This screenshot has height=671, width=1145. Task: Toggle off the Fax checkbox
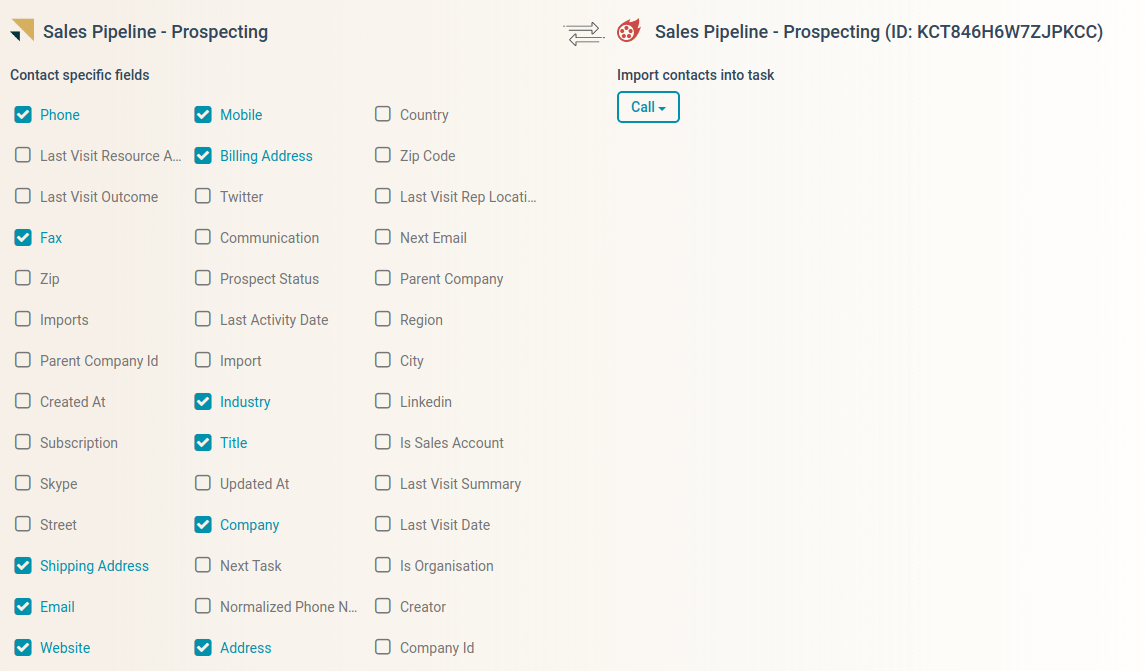(23, 237)
